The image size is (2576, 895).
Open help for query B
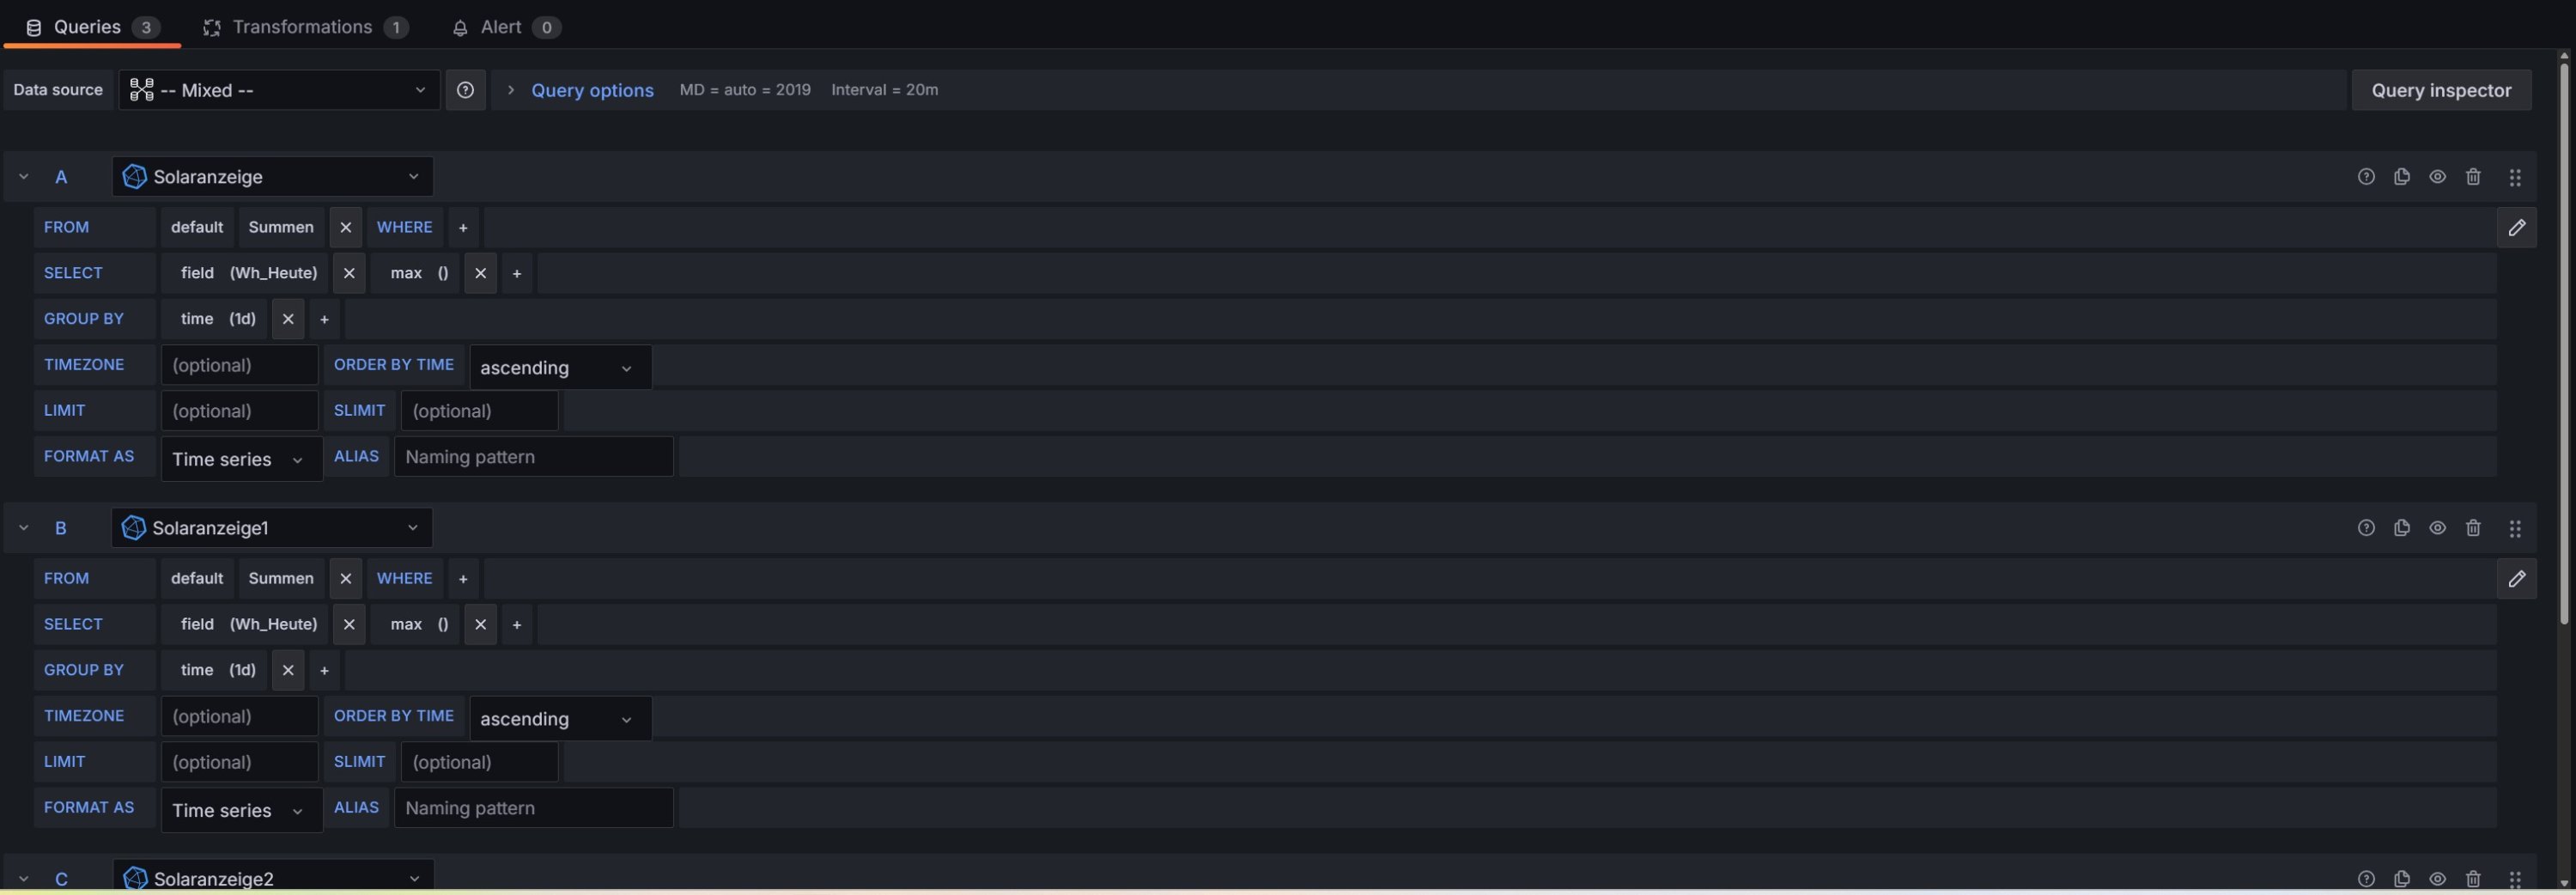coord(2365,528)
